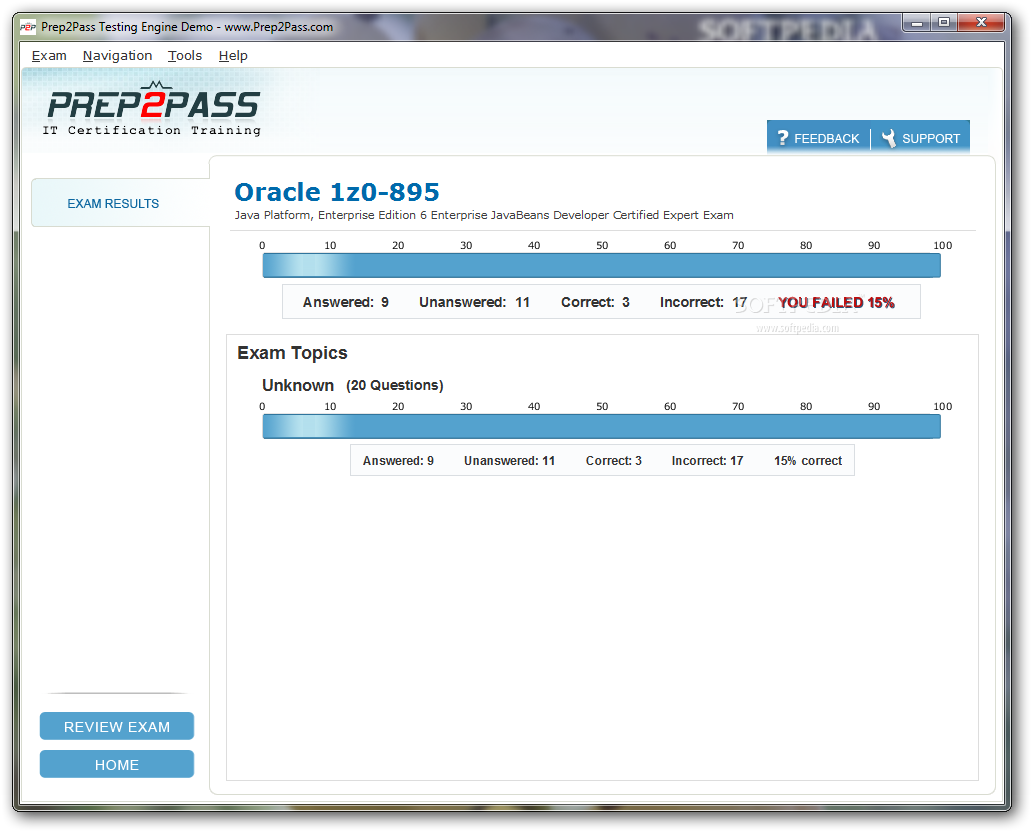The image size is (1032, 832).
Task: Click the overall exam score progress bar
Action: coord(602,265)
